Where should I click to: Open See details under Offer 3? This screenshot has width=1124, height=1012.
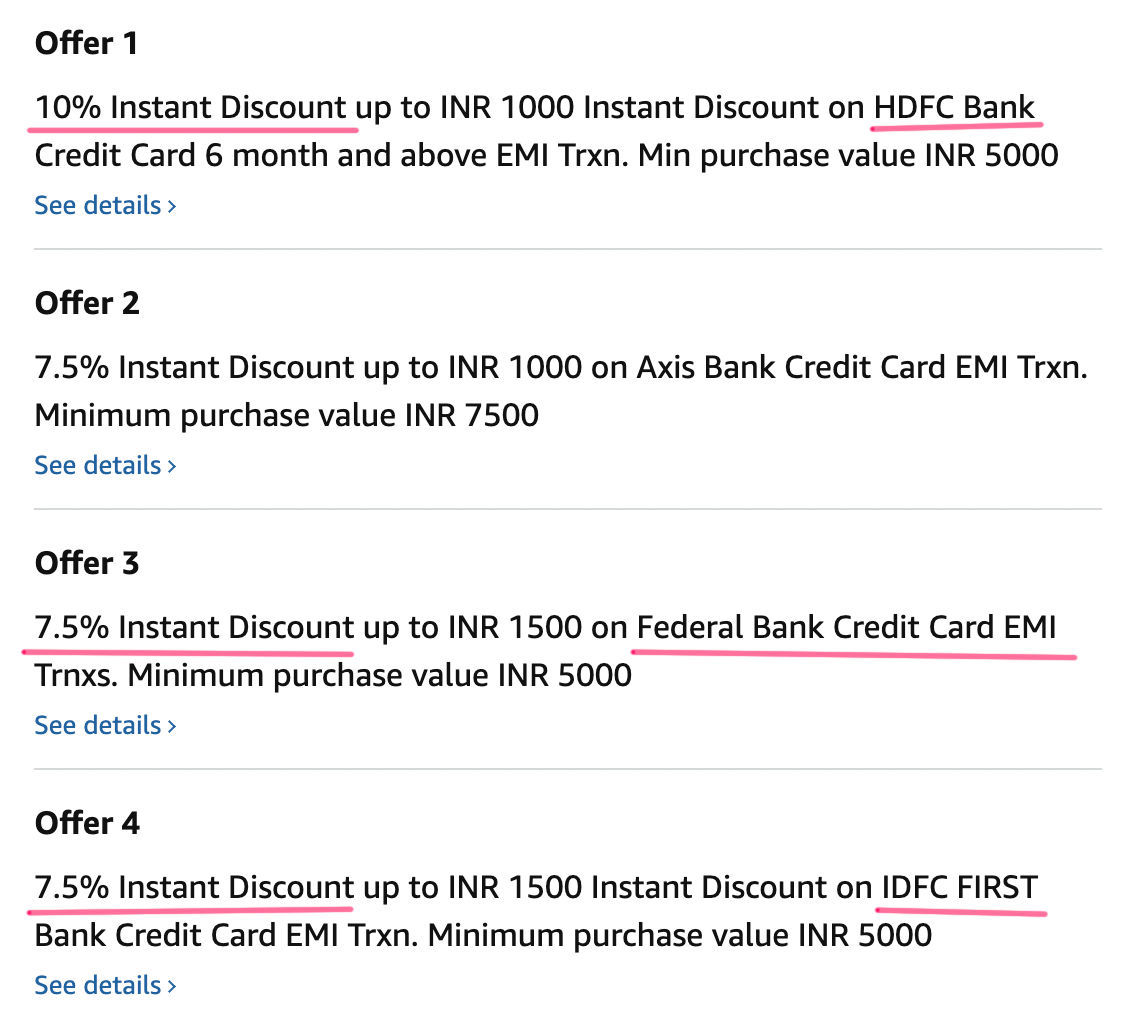coord(105,726)
